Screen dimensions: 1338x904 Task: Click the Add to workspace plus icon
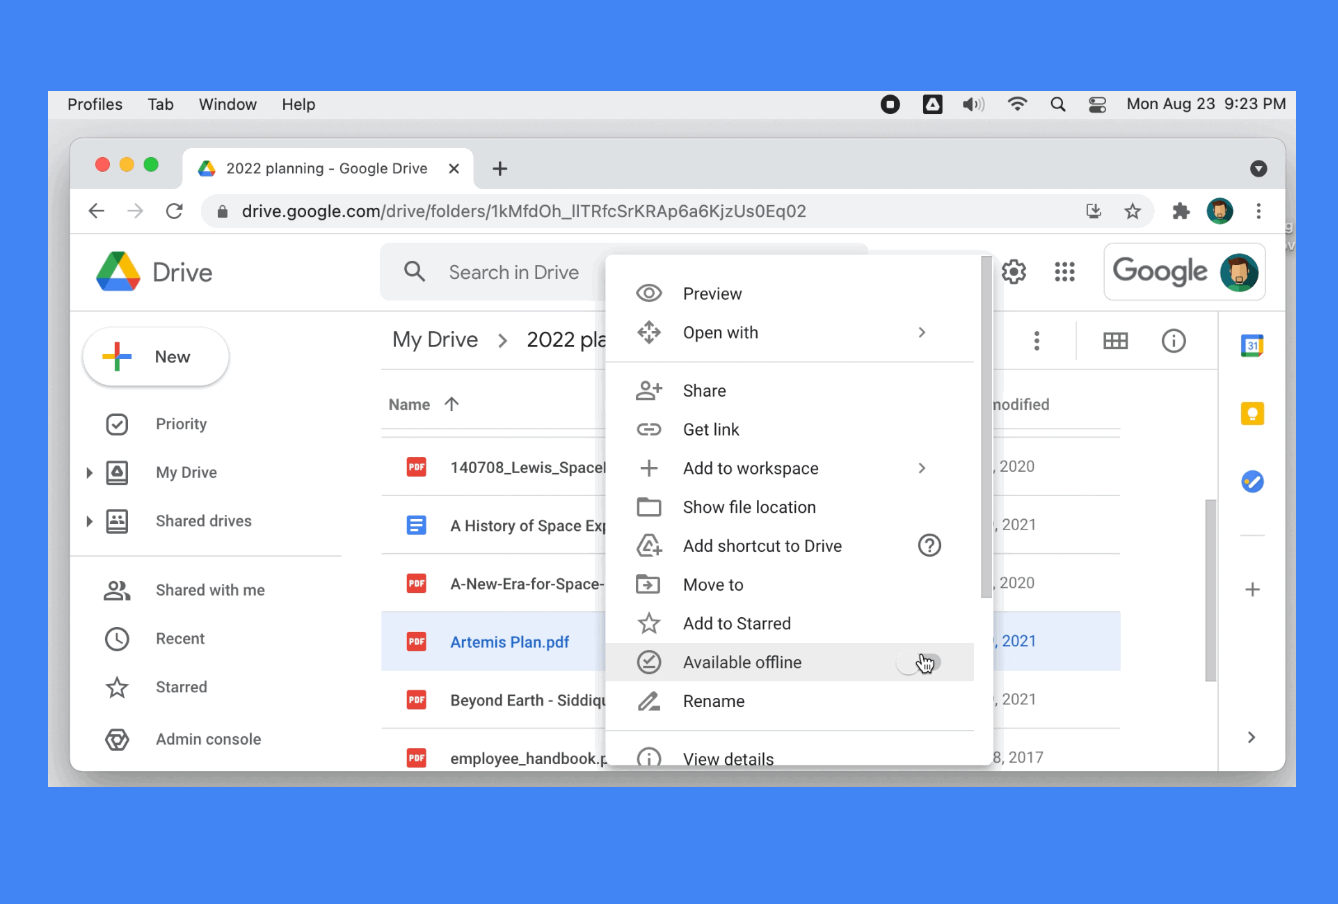pyautogui.click(x=649, y=468)
